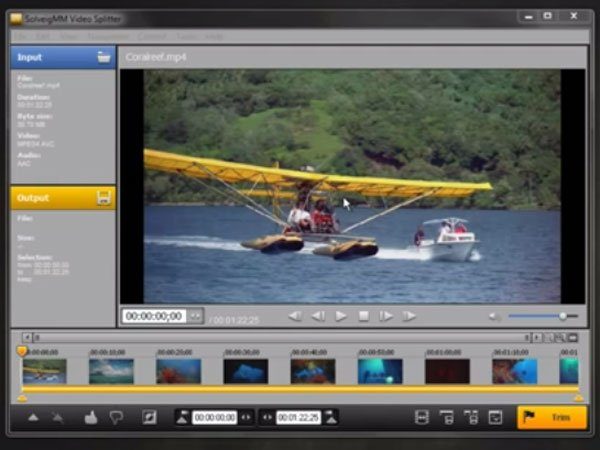
Task: Click the yellow Trim button
Action: pos(551,417)
